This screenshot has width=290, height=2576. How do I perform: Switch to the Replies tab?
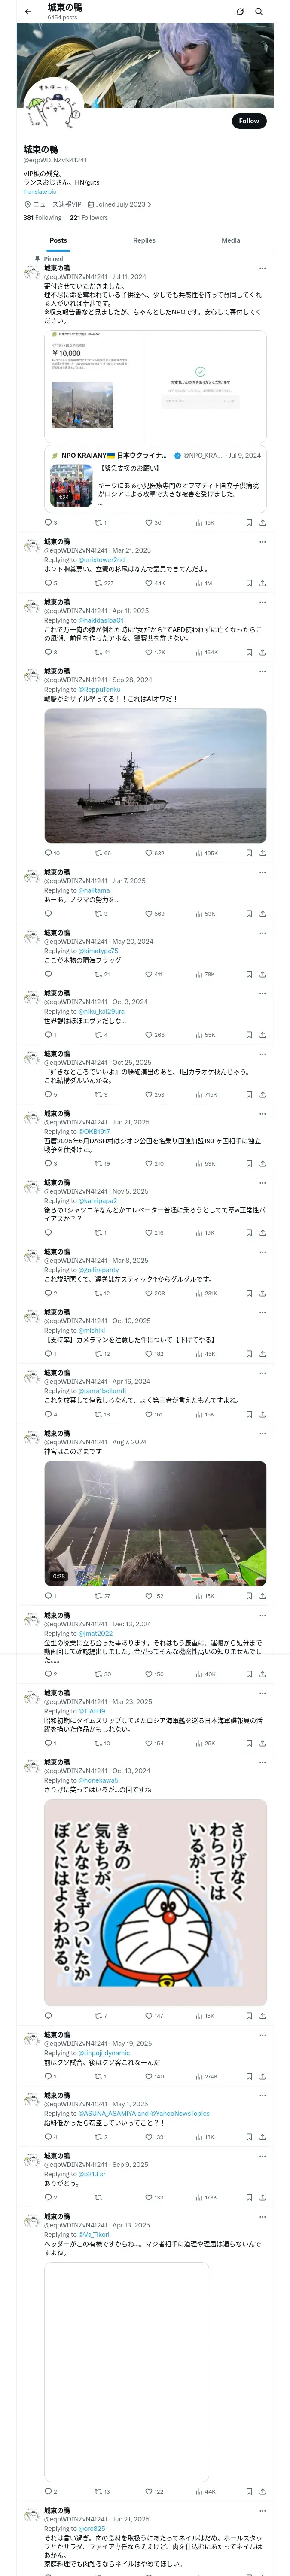(x=144, y=240)
